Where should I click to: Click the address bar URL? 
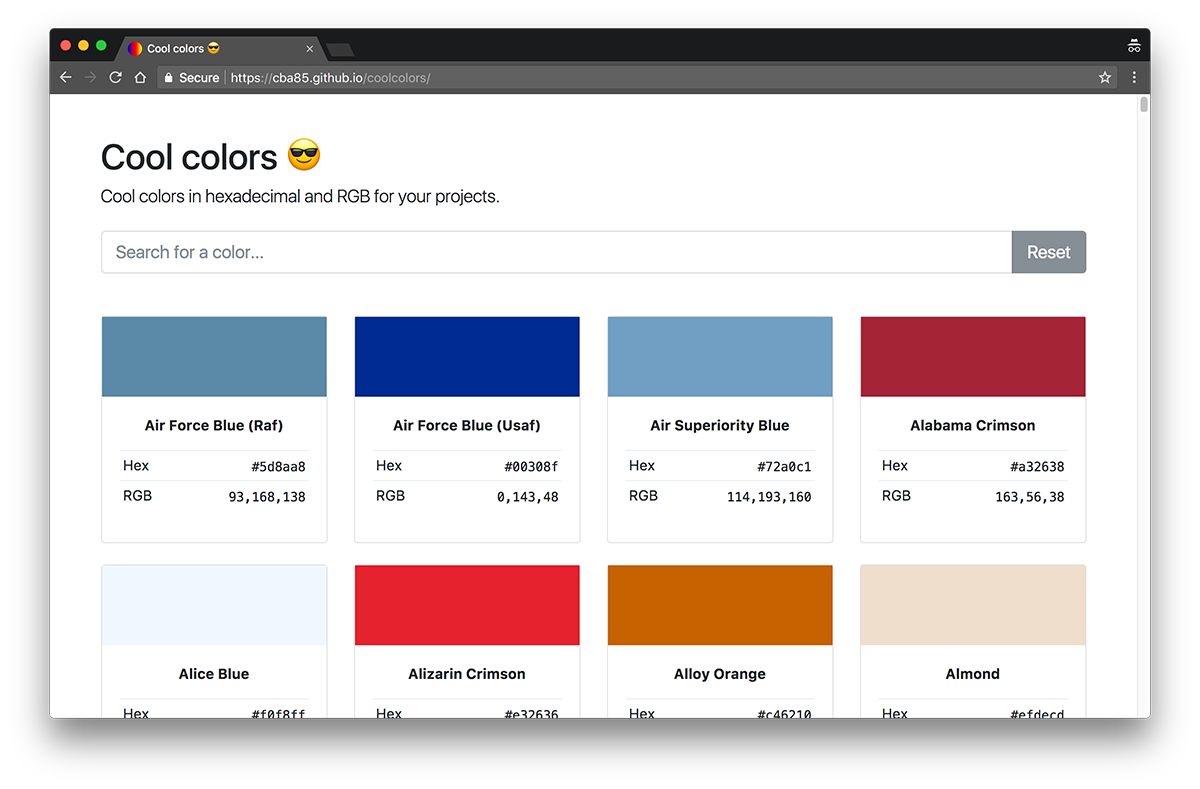point(330,77)
